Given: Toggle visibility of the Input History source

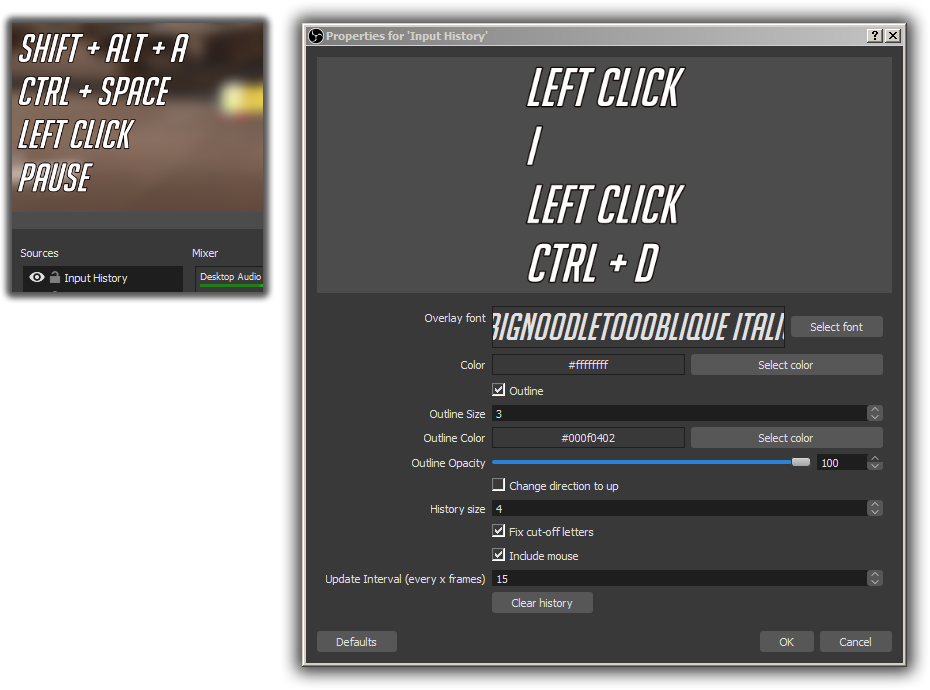Looking at the screenshot, I should click(36, 277).
